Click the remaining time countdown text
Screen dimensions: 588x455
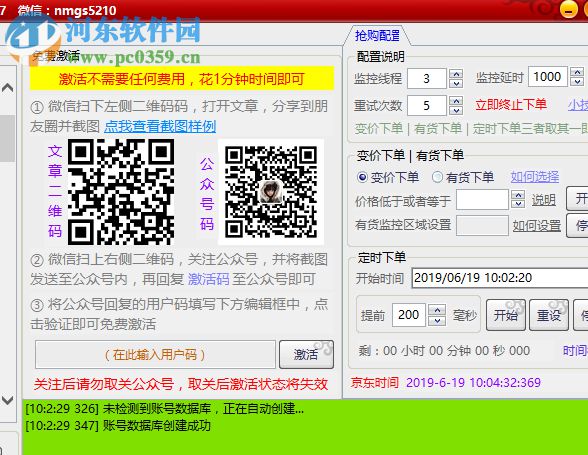point(444,351)
